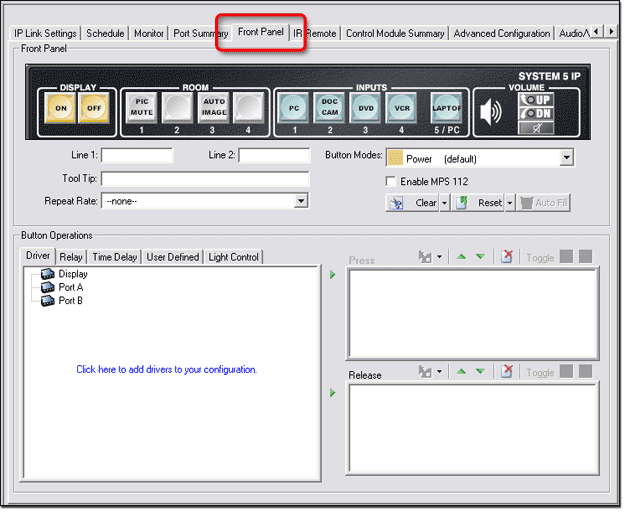Click the volume speaker icon
Viewport: 630px width, 513px height.
pyautogui.click(x=491, y=111)
